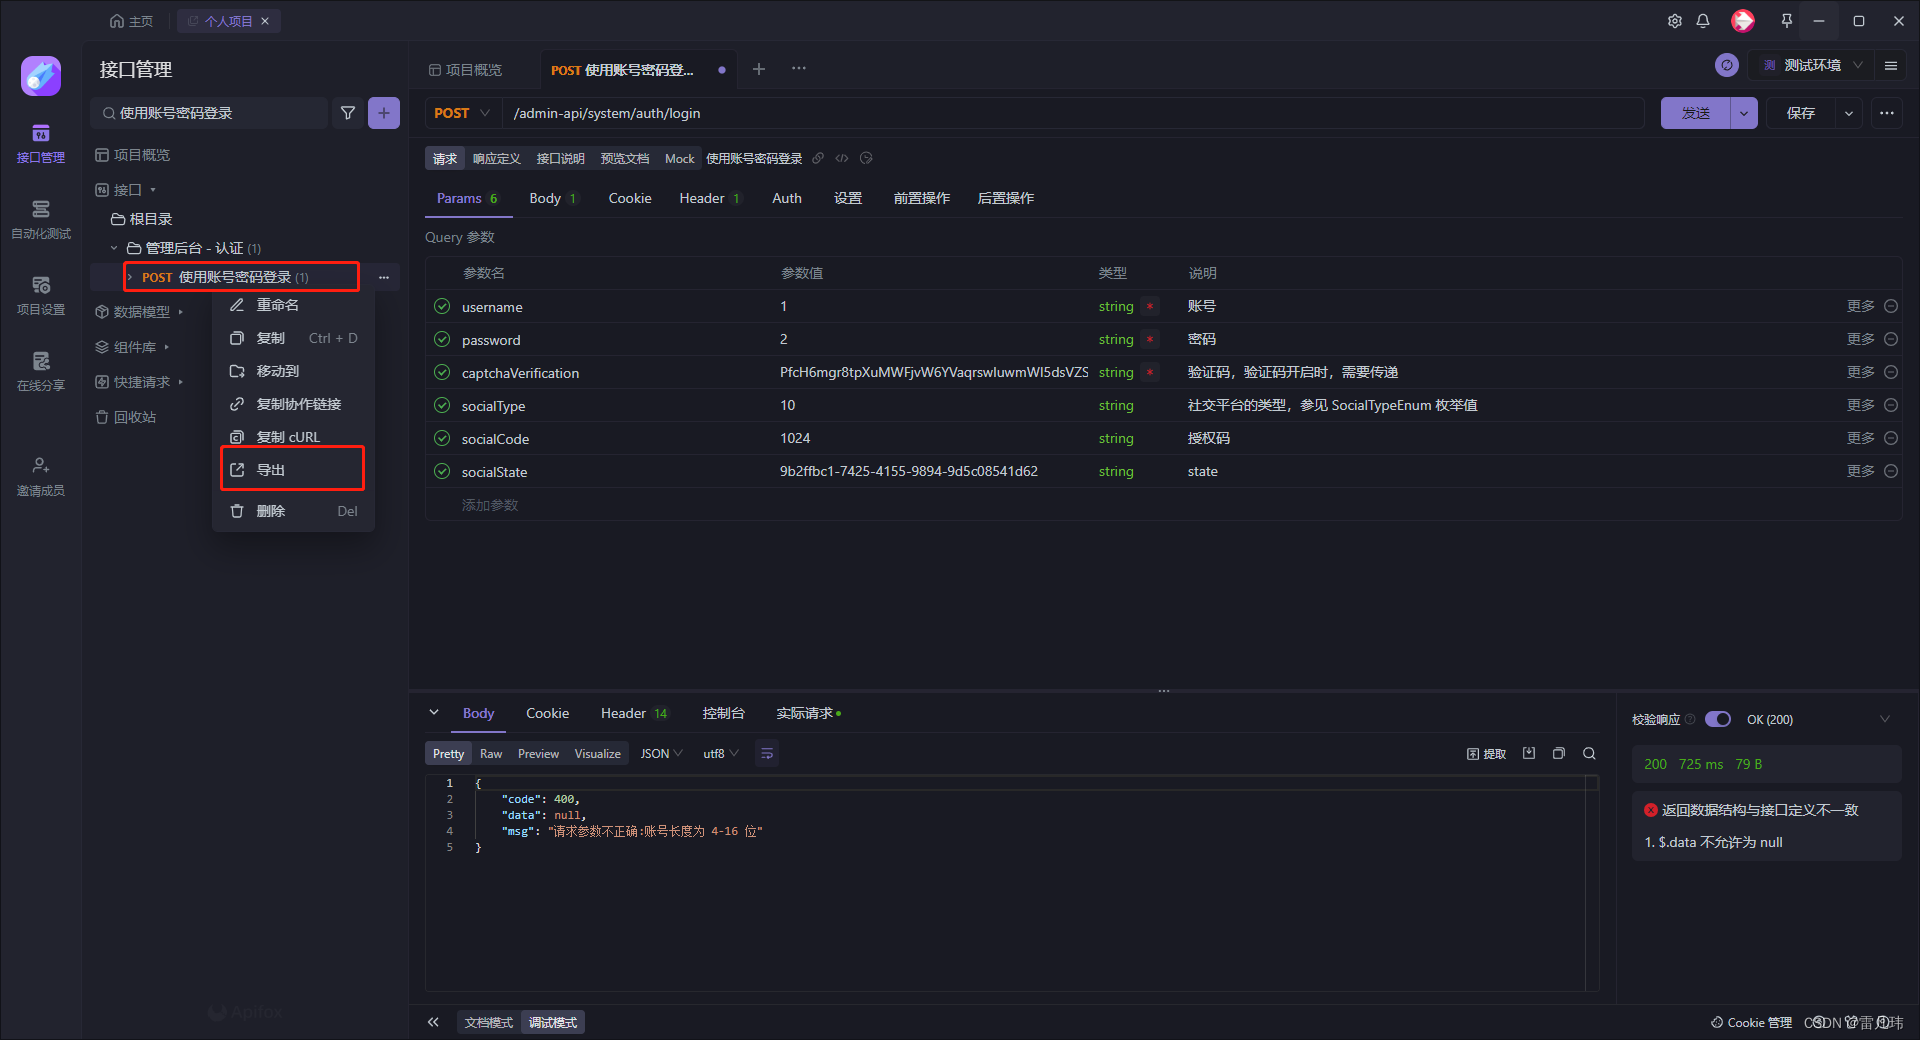Open the 响应定义 view
This screenshot has width=1920, height=1040.
coord(497,158)
